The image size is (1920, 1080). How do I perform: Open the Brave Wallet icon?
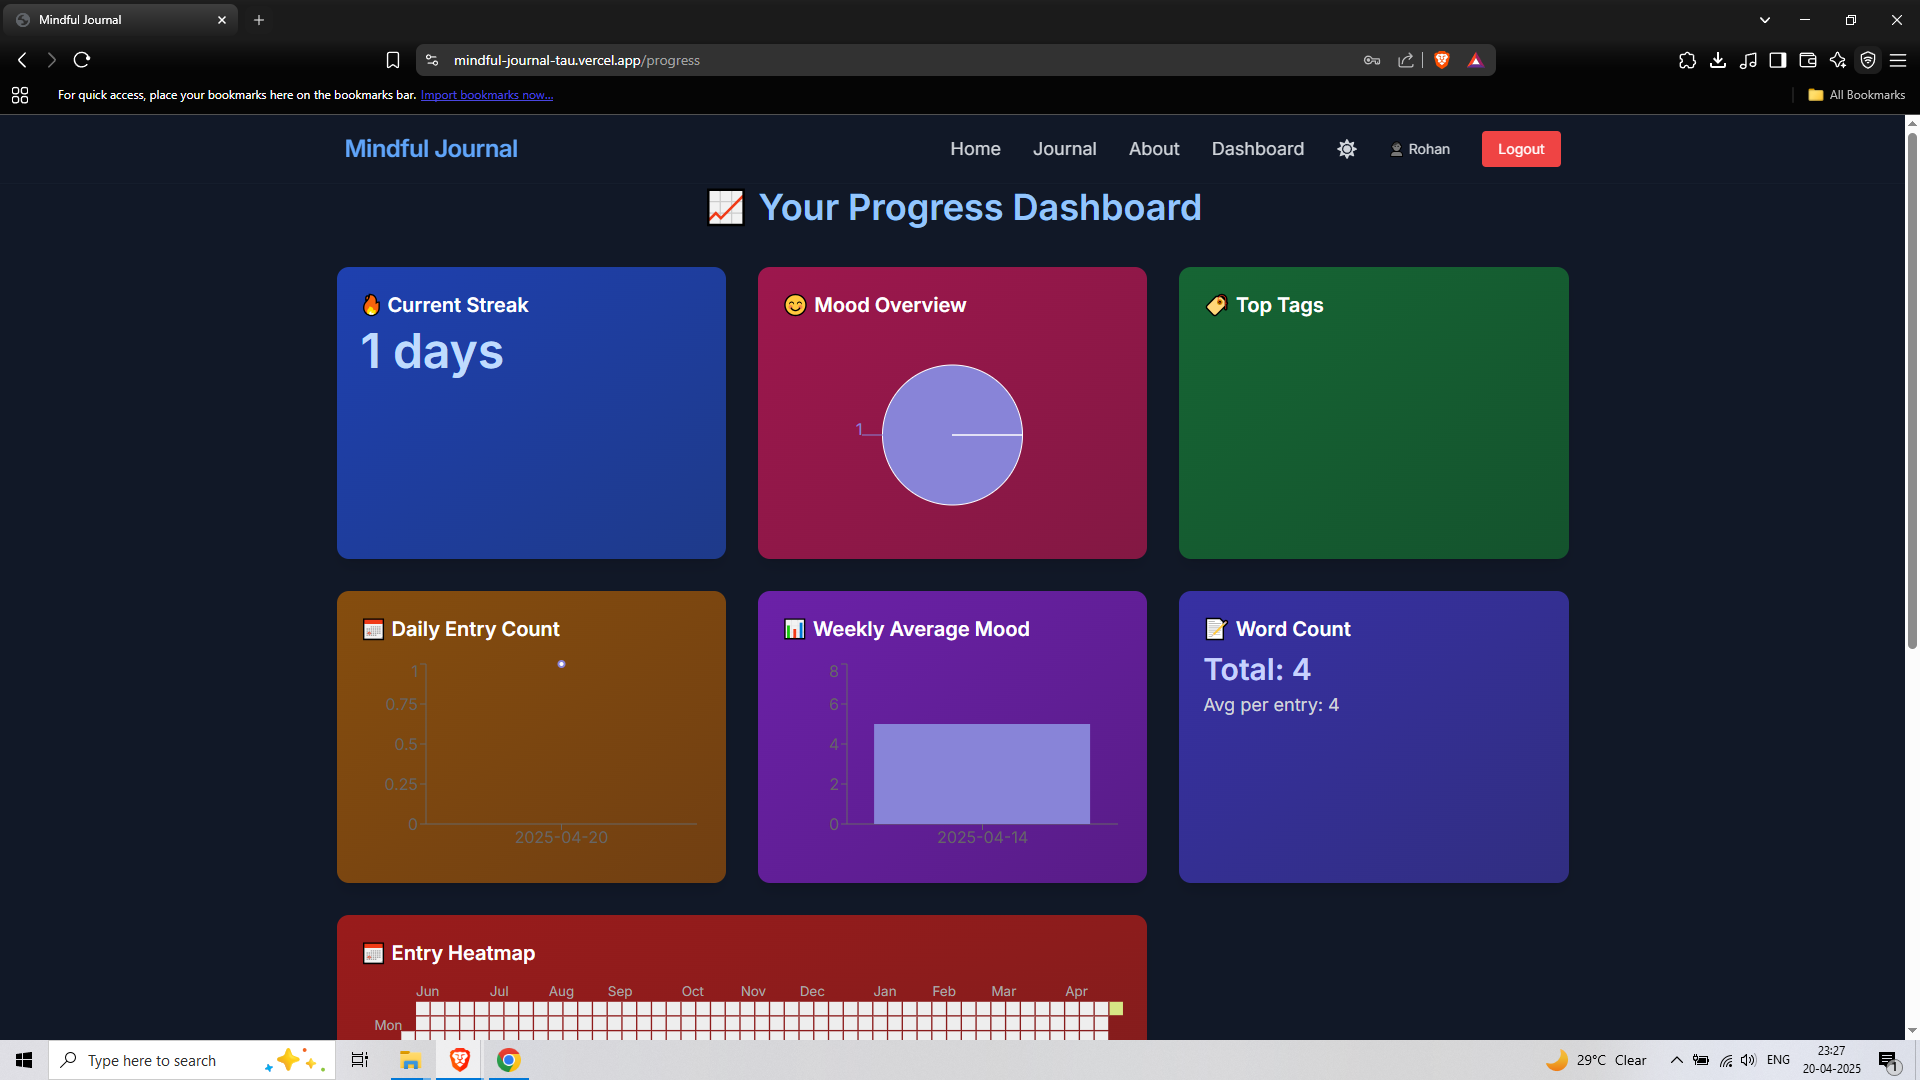coord(1807,60)
